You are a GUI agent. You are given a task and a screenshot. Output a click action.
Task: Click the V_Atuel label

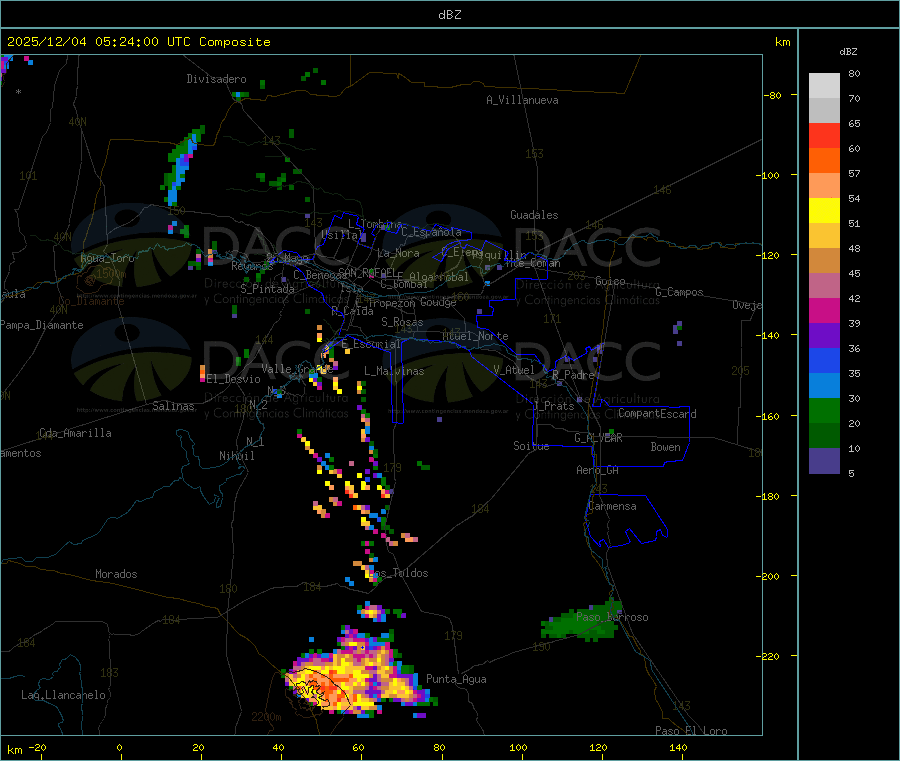coord(514,370)
